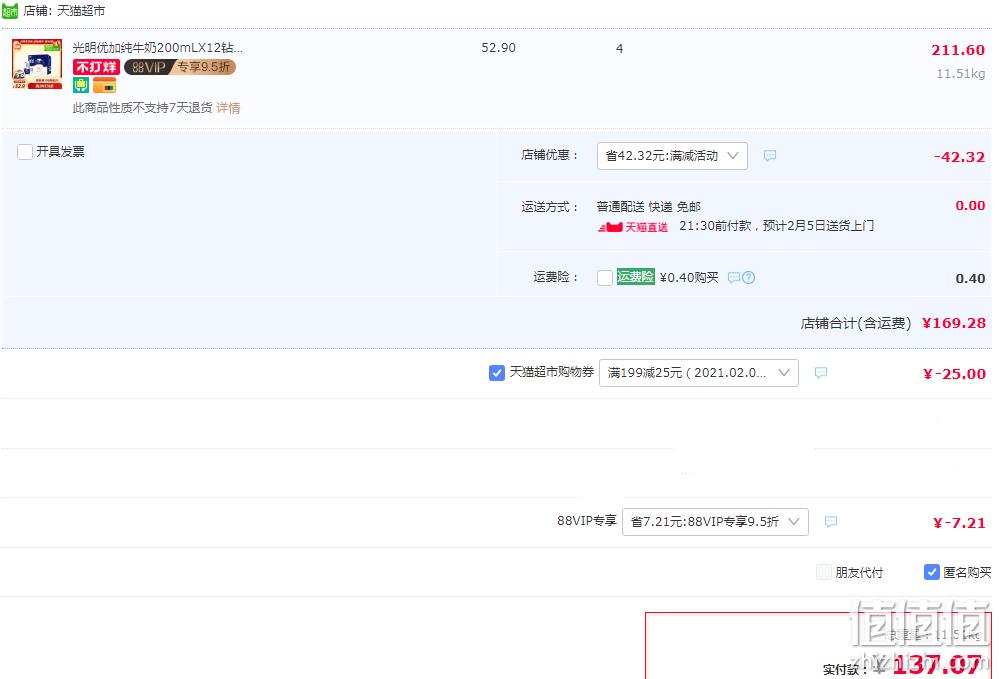Open the question mark help for 运费险

coord(749,277)
